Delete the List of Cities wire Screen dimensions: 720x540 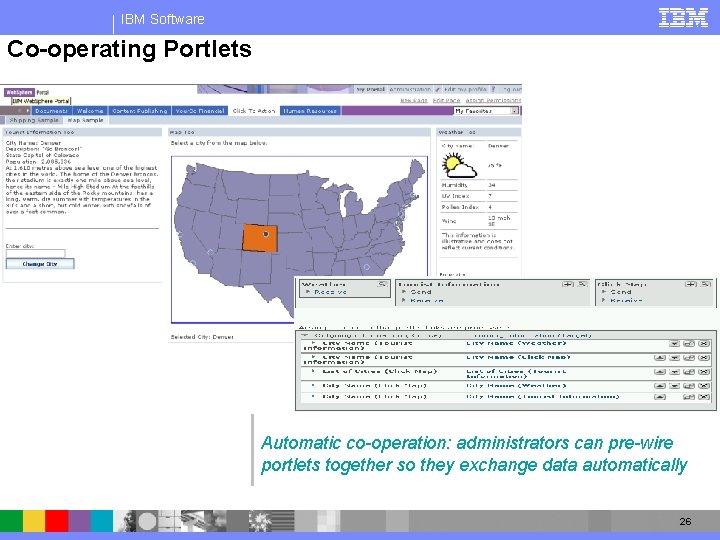coord(703,371)
